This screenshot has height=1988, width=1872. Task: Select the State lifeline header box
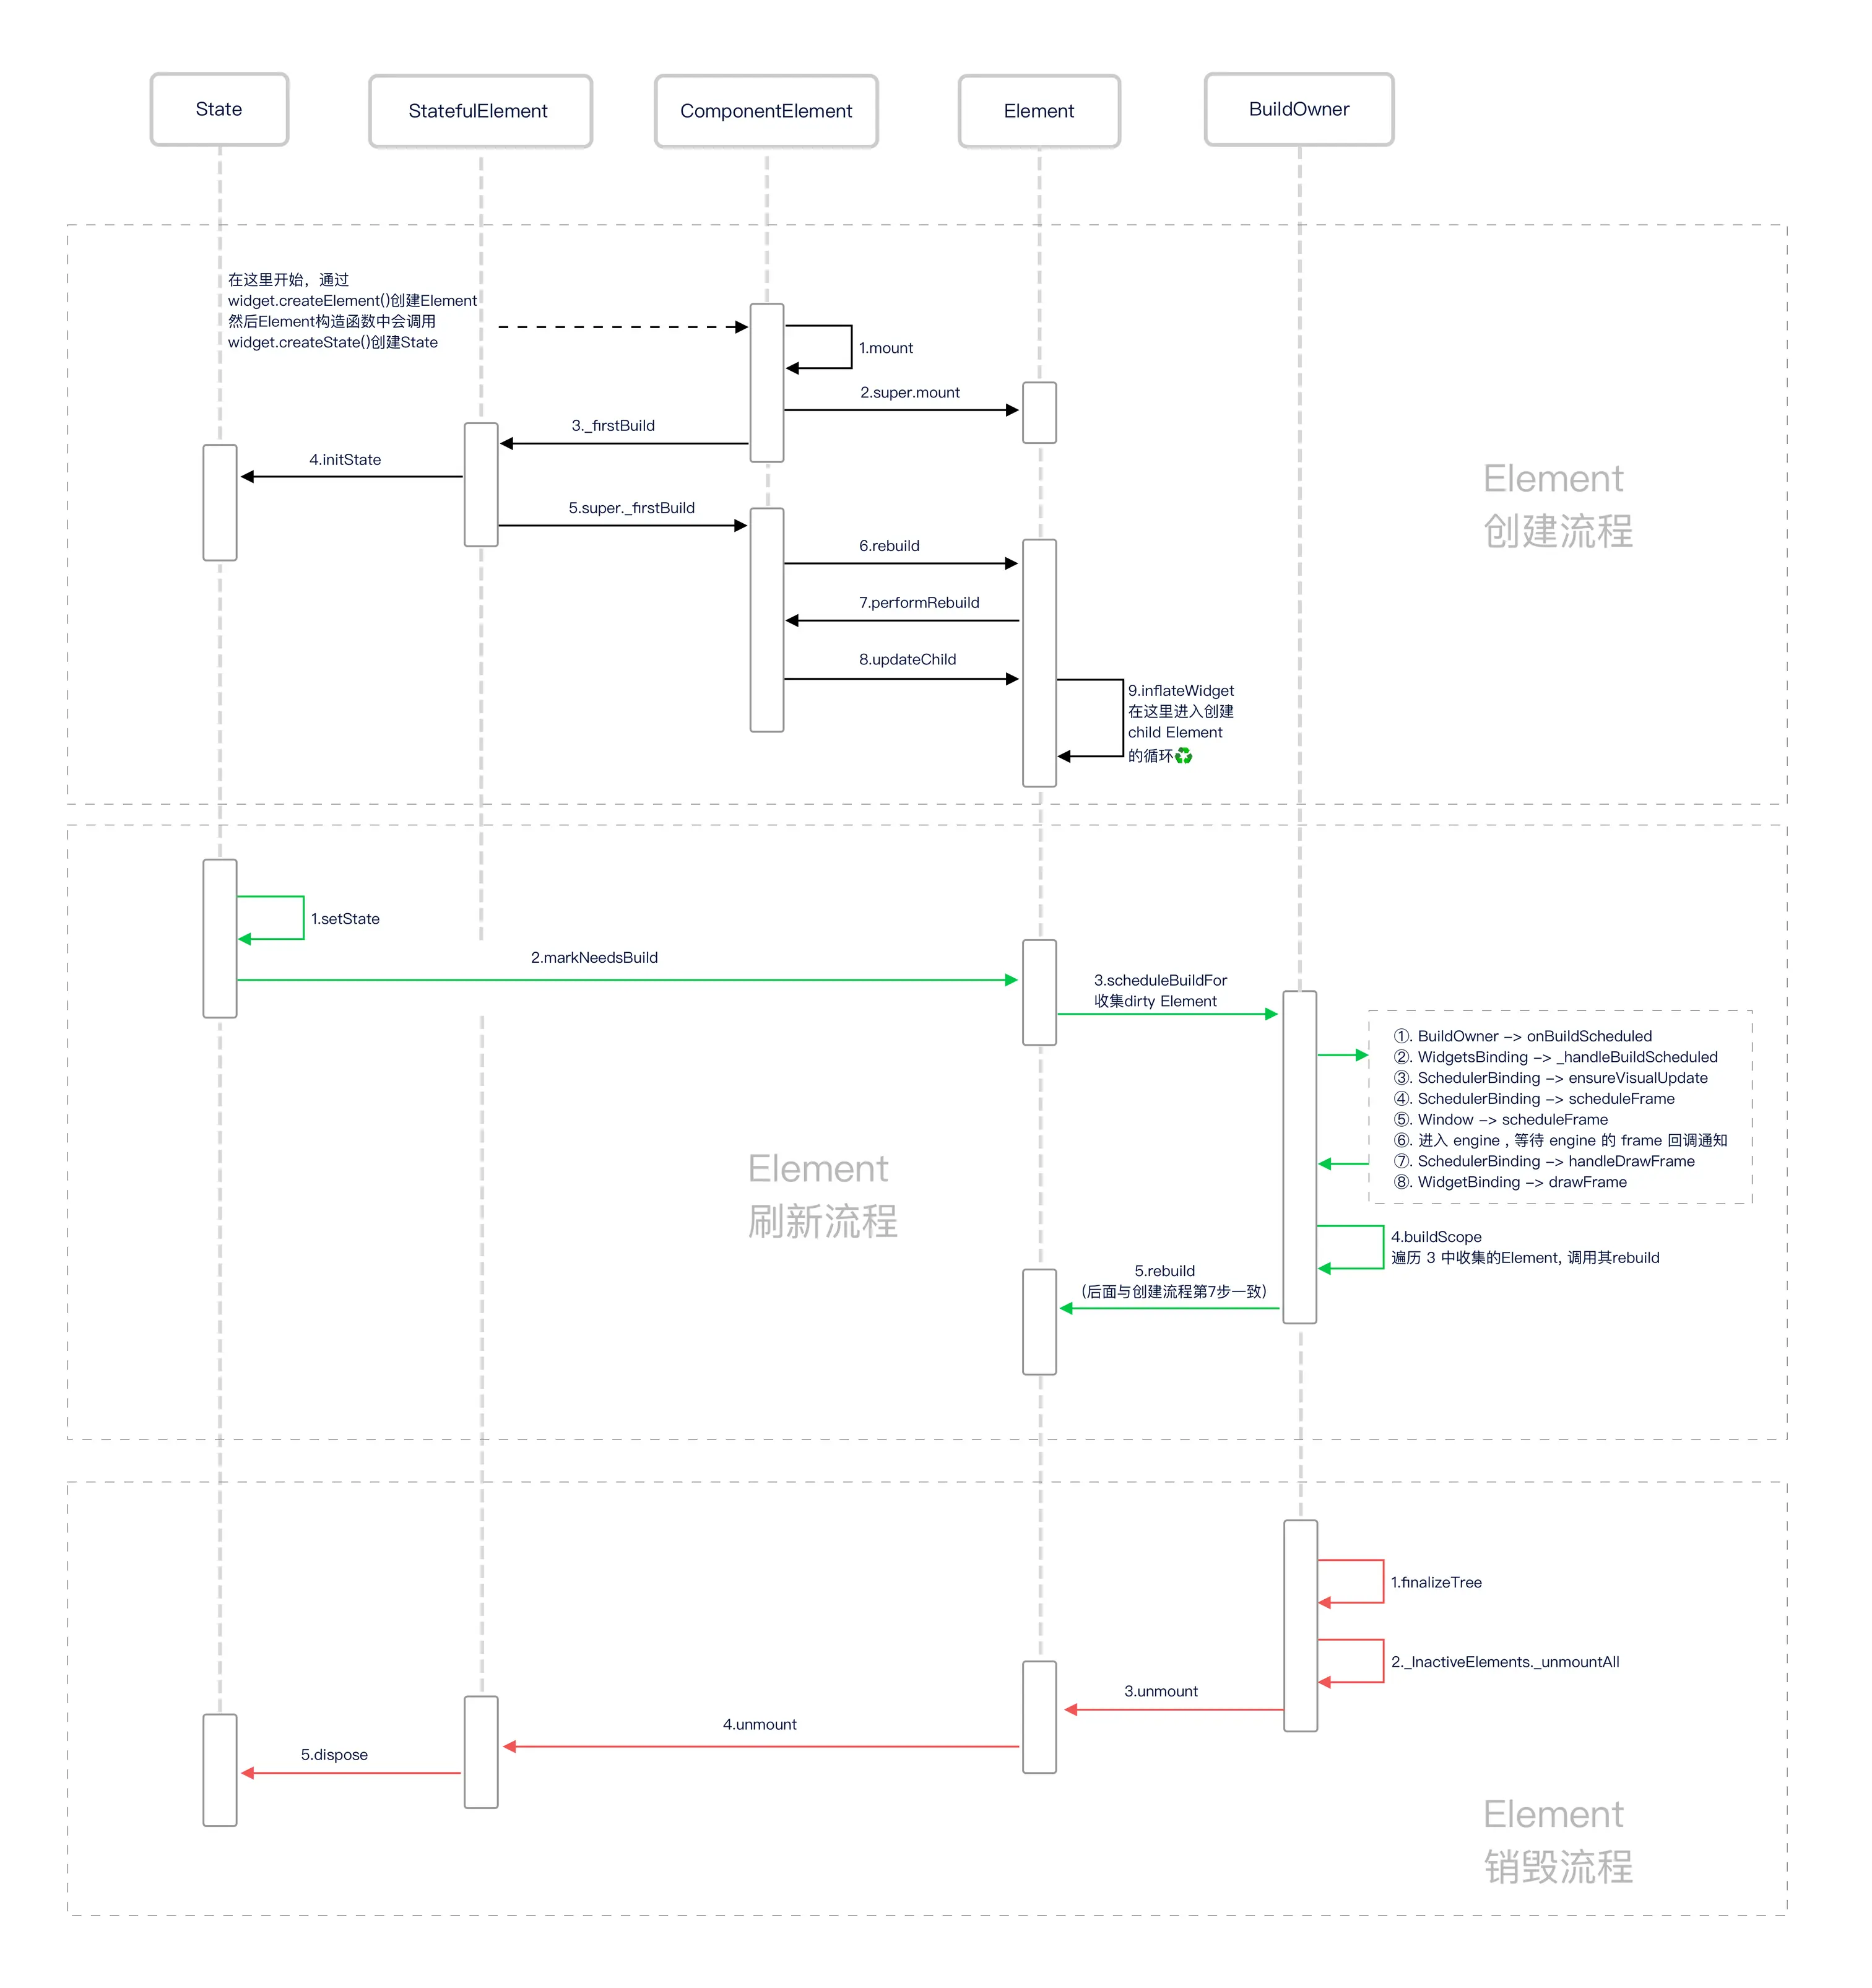pyautogui.click(x=219, y=109)
